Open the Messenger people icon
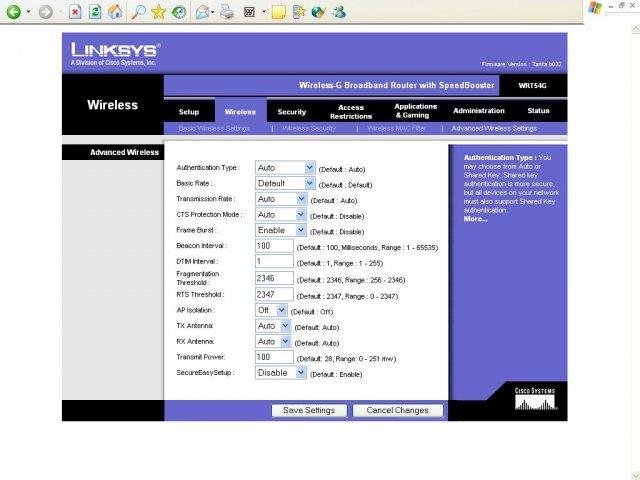Image resolution: width=640 pixels, height=480 pixels. tap(339, 12)
